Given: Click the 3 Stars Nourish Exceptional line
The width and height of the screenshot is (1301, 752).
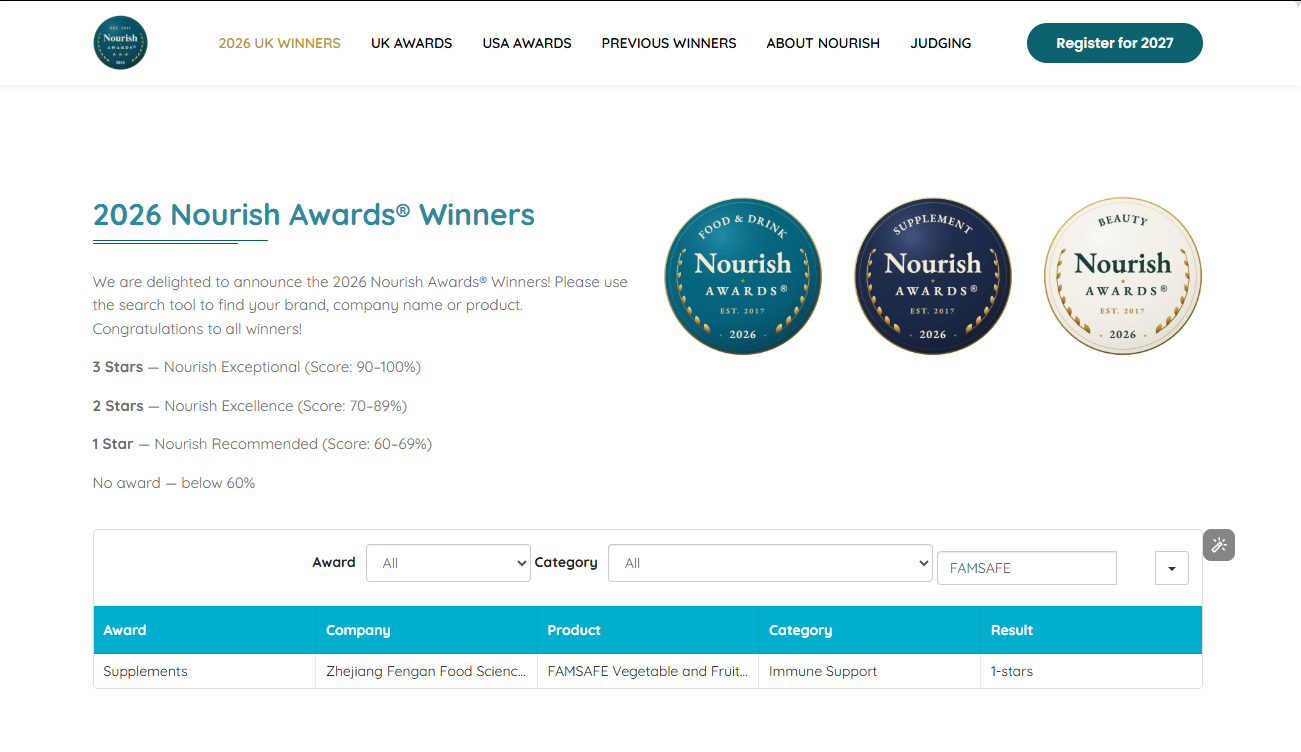Looking at the screenshot, I should tap(257, 367).
